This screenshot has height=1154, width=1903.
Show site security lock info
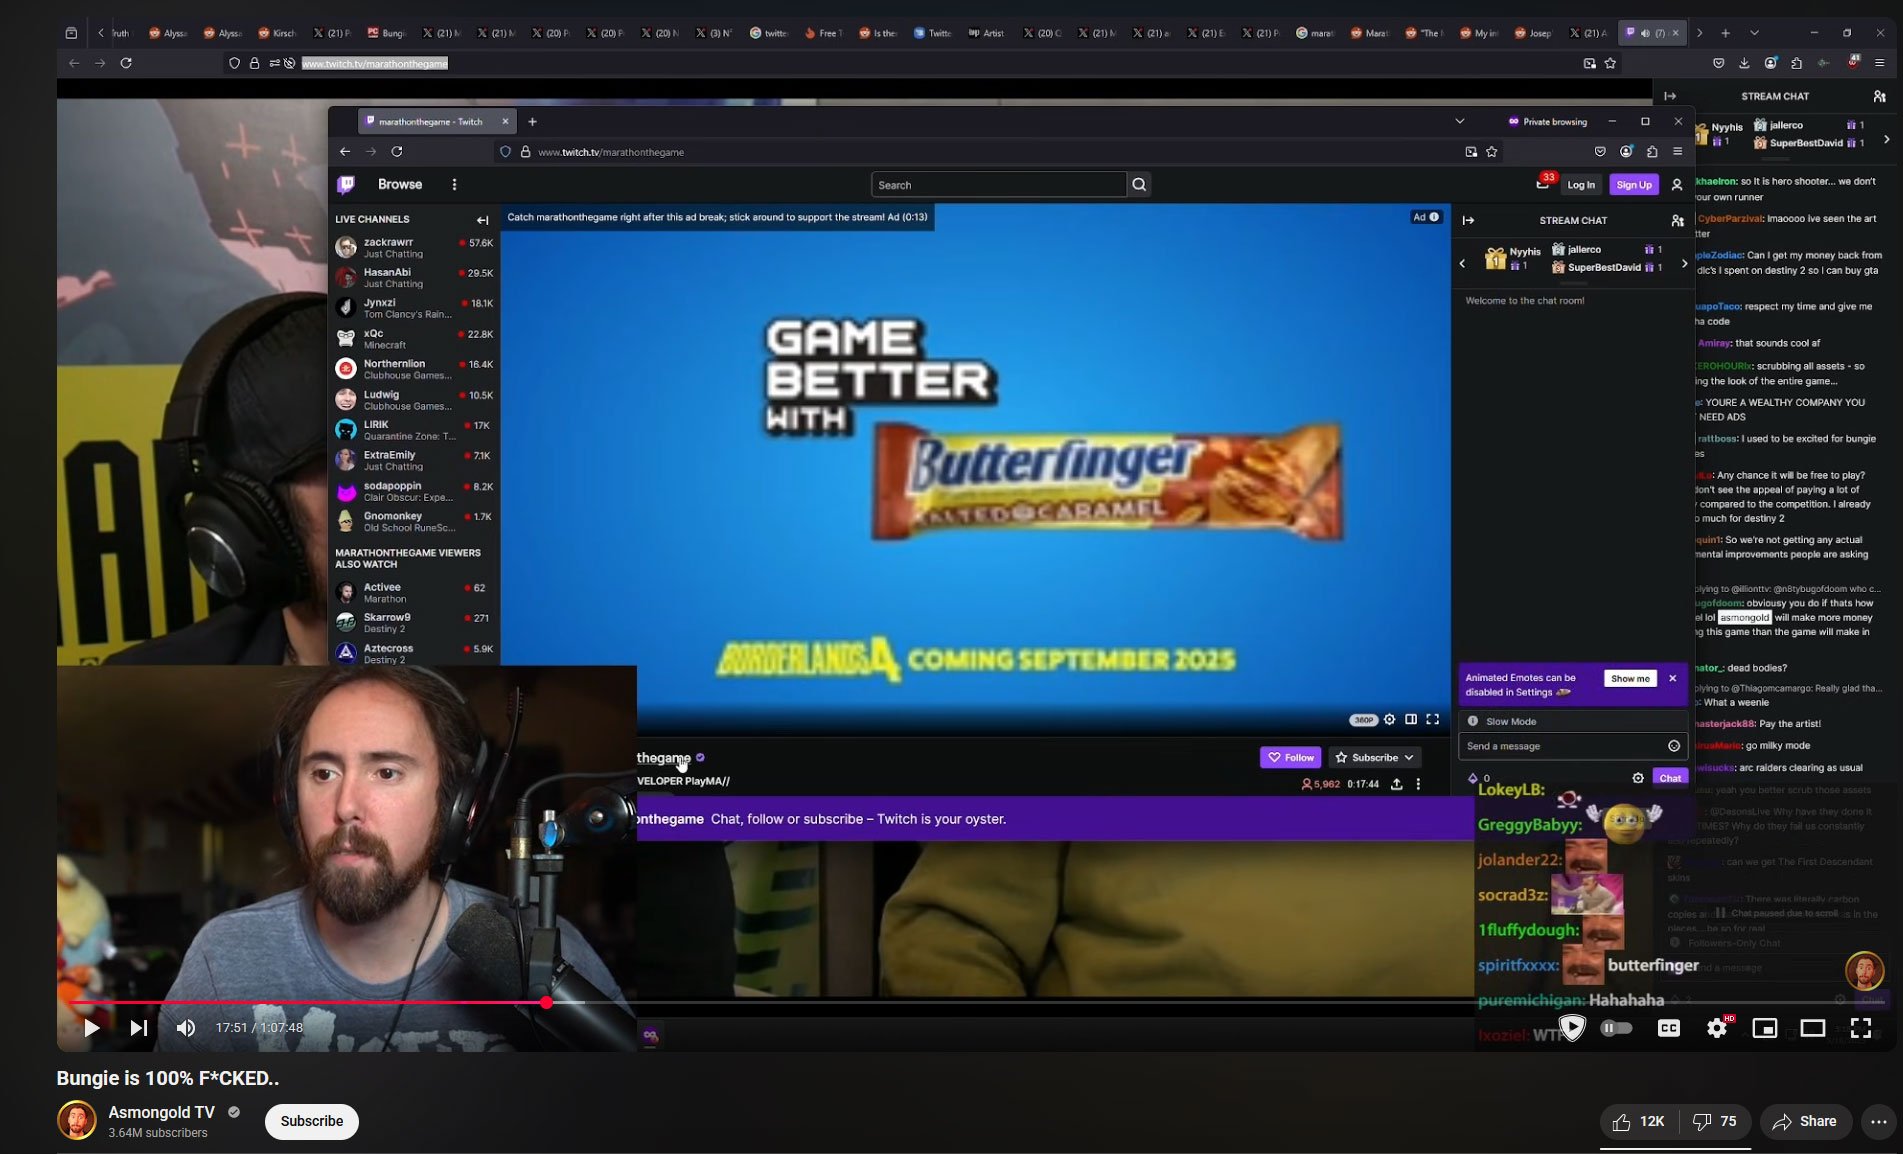(x=255, y=63)
